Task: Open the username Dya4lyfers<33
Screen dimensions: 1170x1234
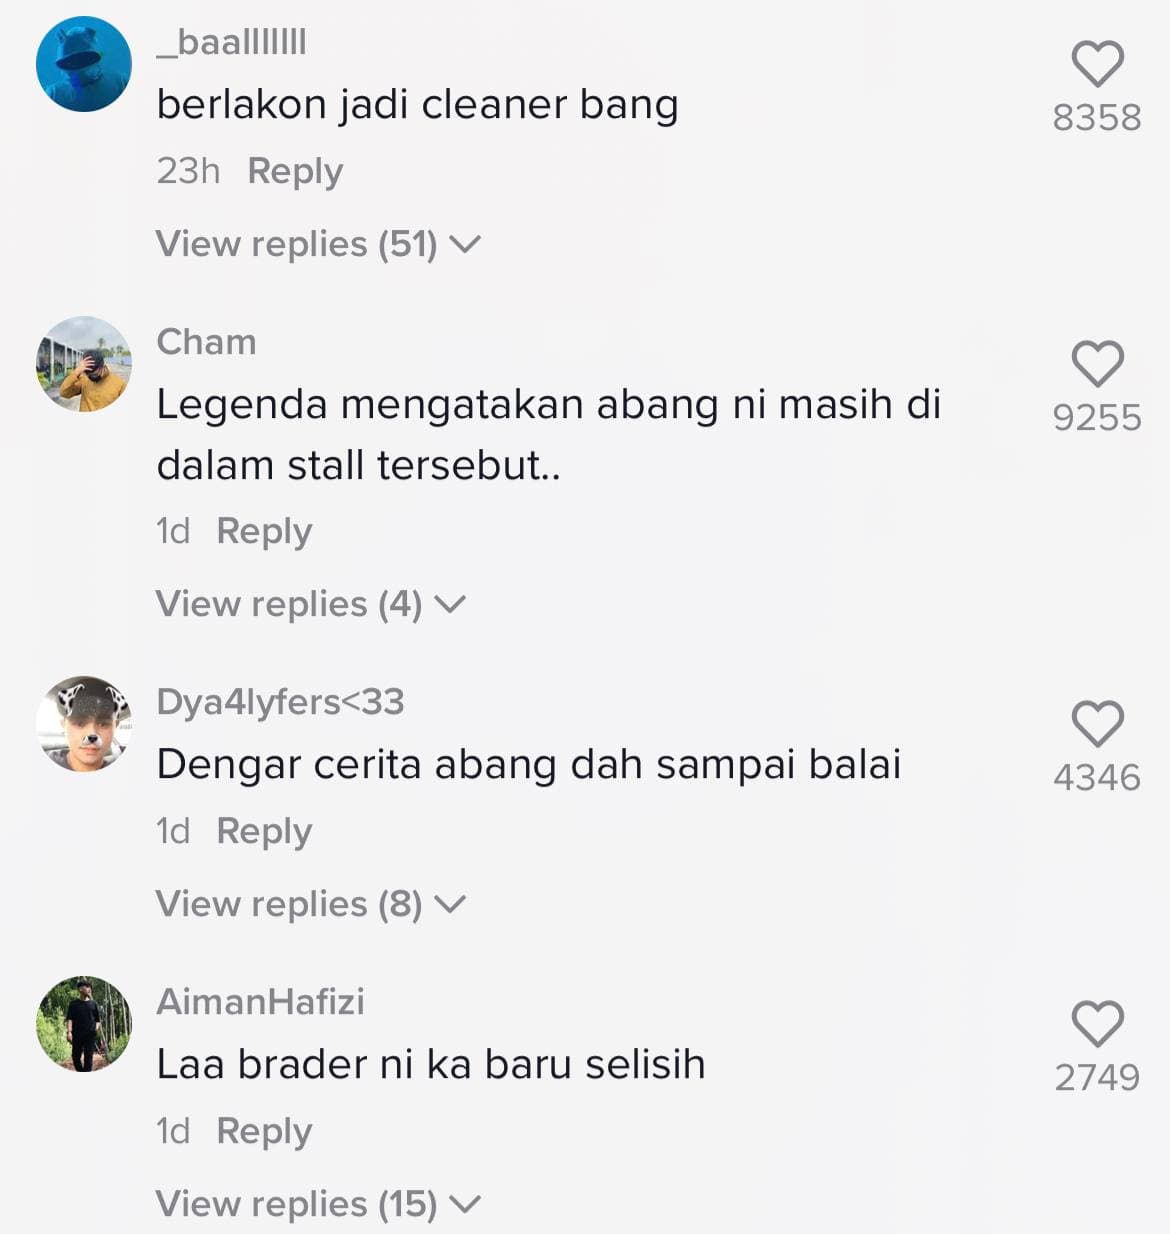Action: (280, 703)
